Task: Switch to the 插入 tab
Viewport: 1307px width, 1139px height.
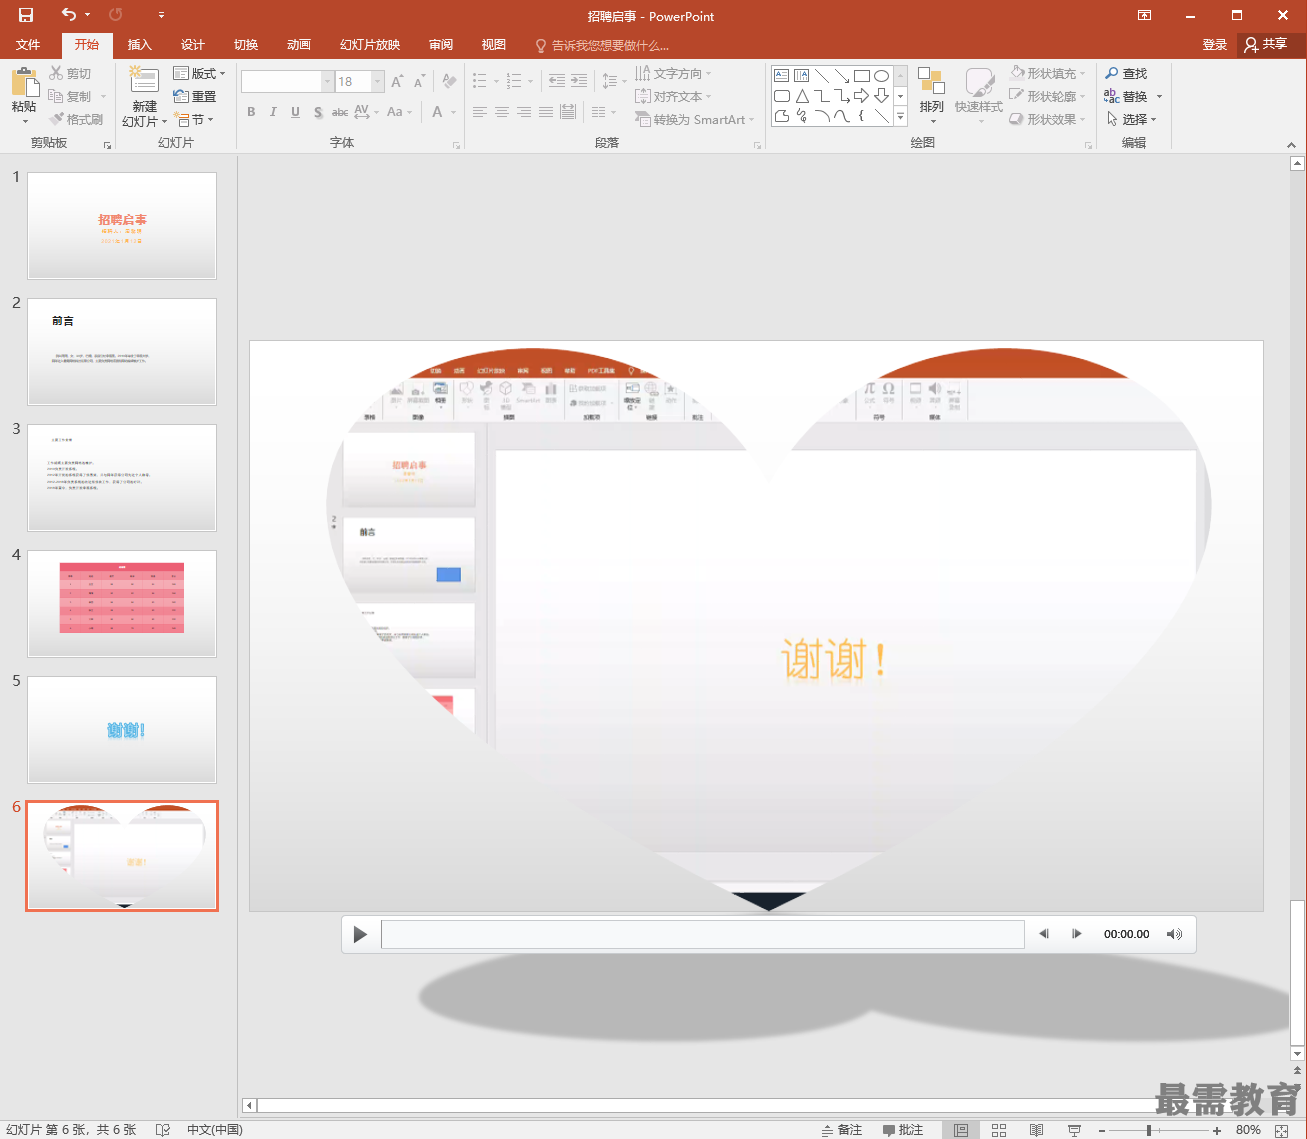Action: point(140,45)
